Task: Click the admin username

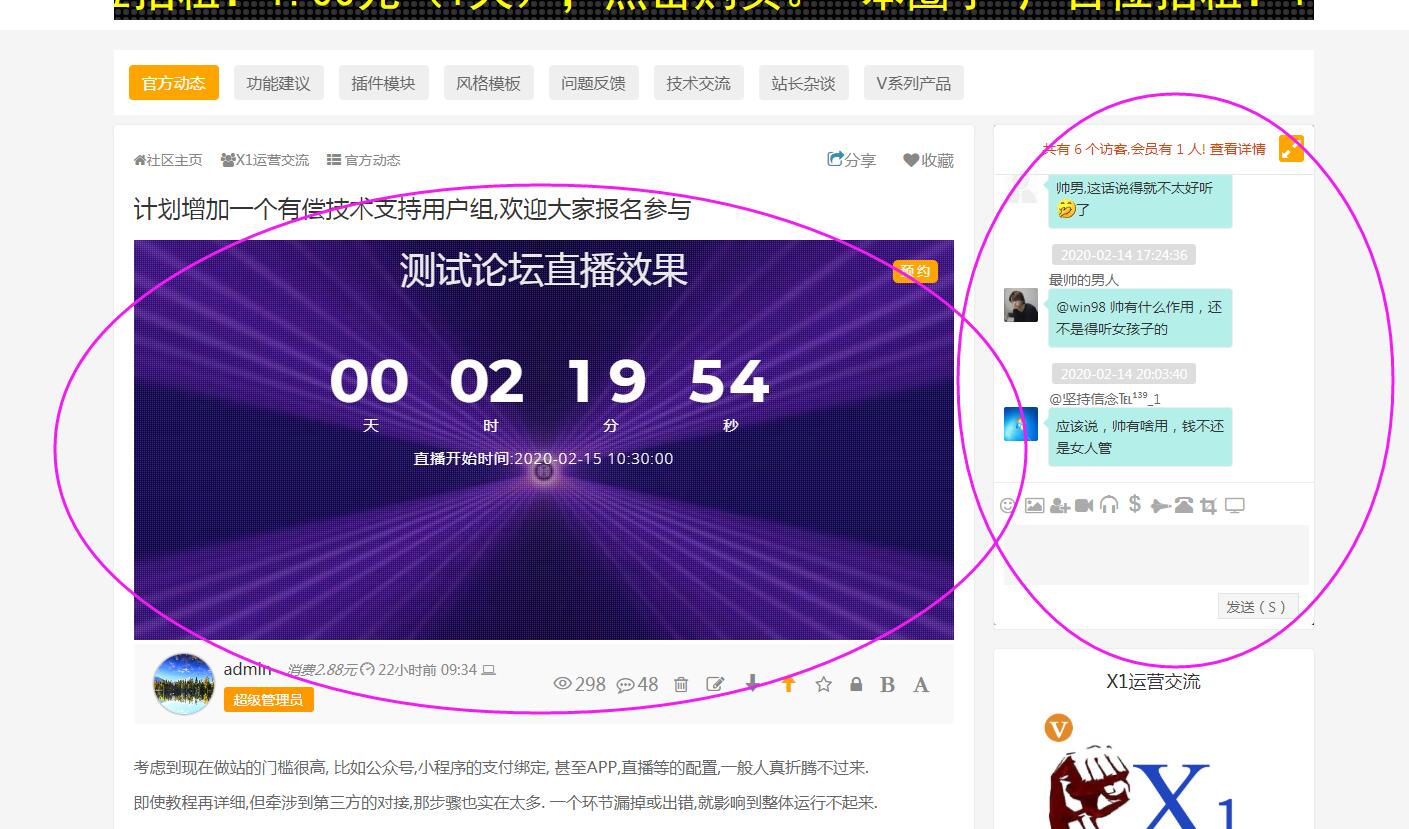Action: 248,669
